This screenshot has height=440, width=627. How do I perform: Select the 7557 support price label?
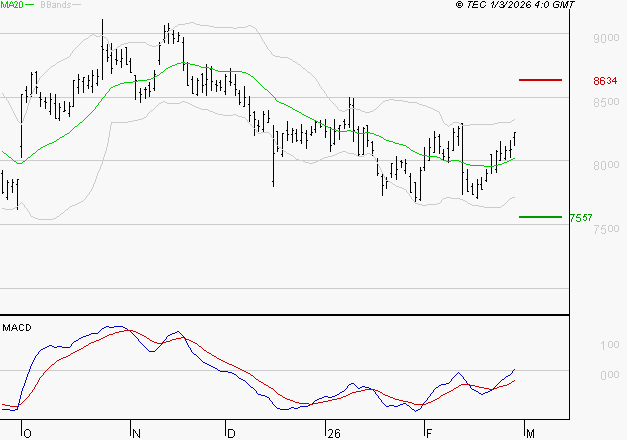coord(580,217)
